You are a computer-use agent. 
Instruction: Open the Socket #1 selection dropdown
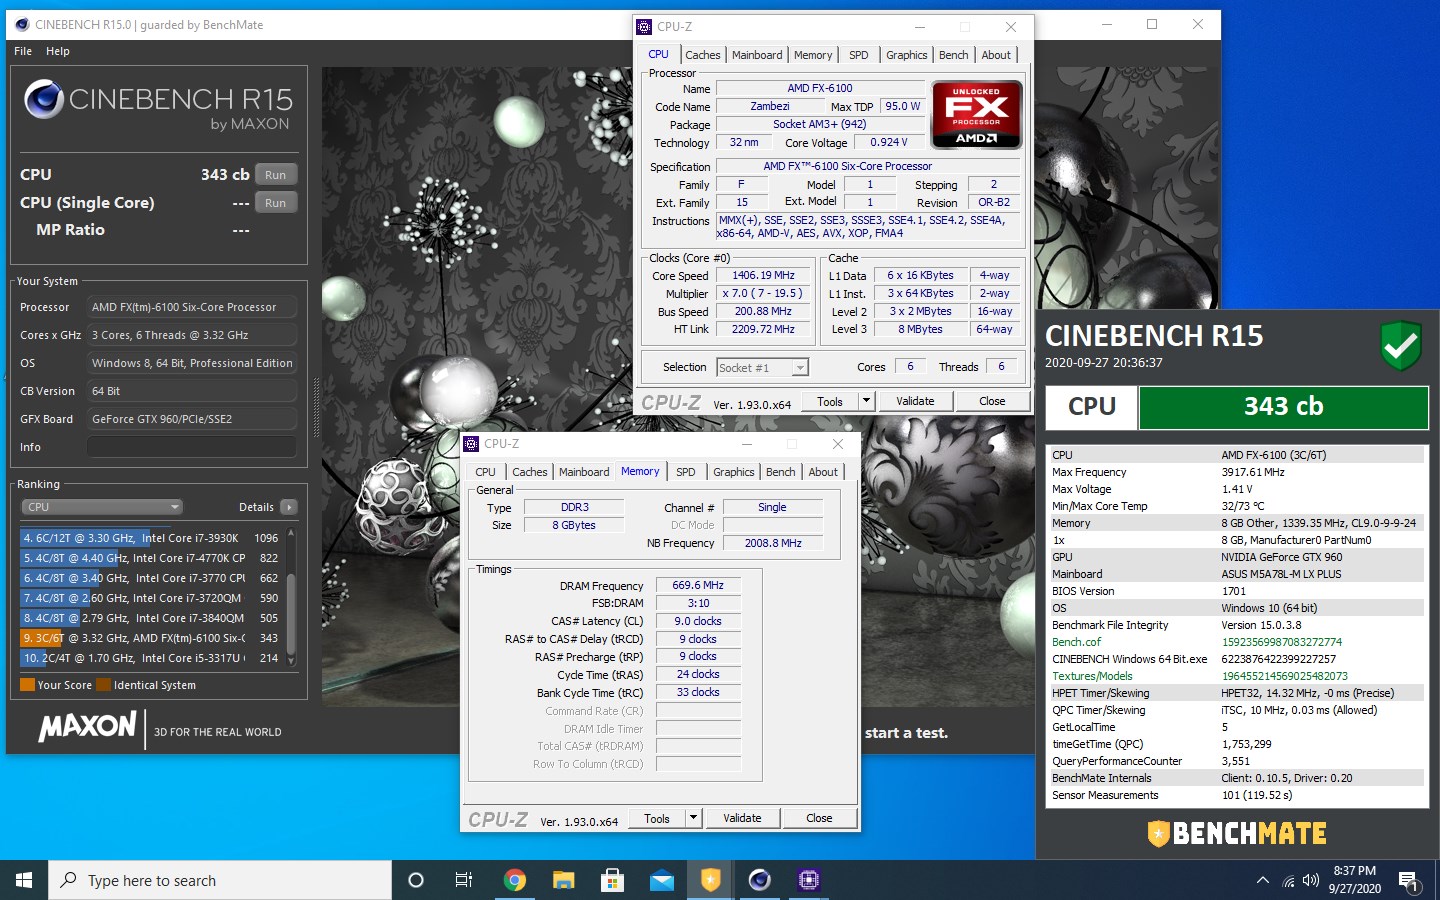(x=763, y=368)
